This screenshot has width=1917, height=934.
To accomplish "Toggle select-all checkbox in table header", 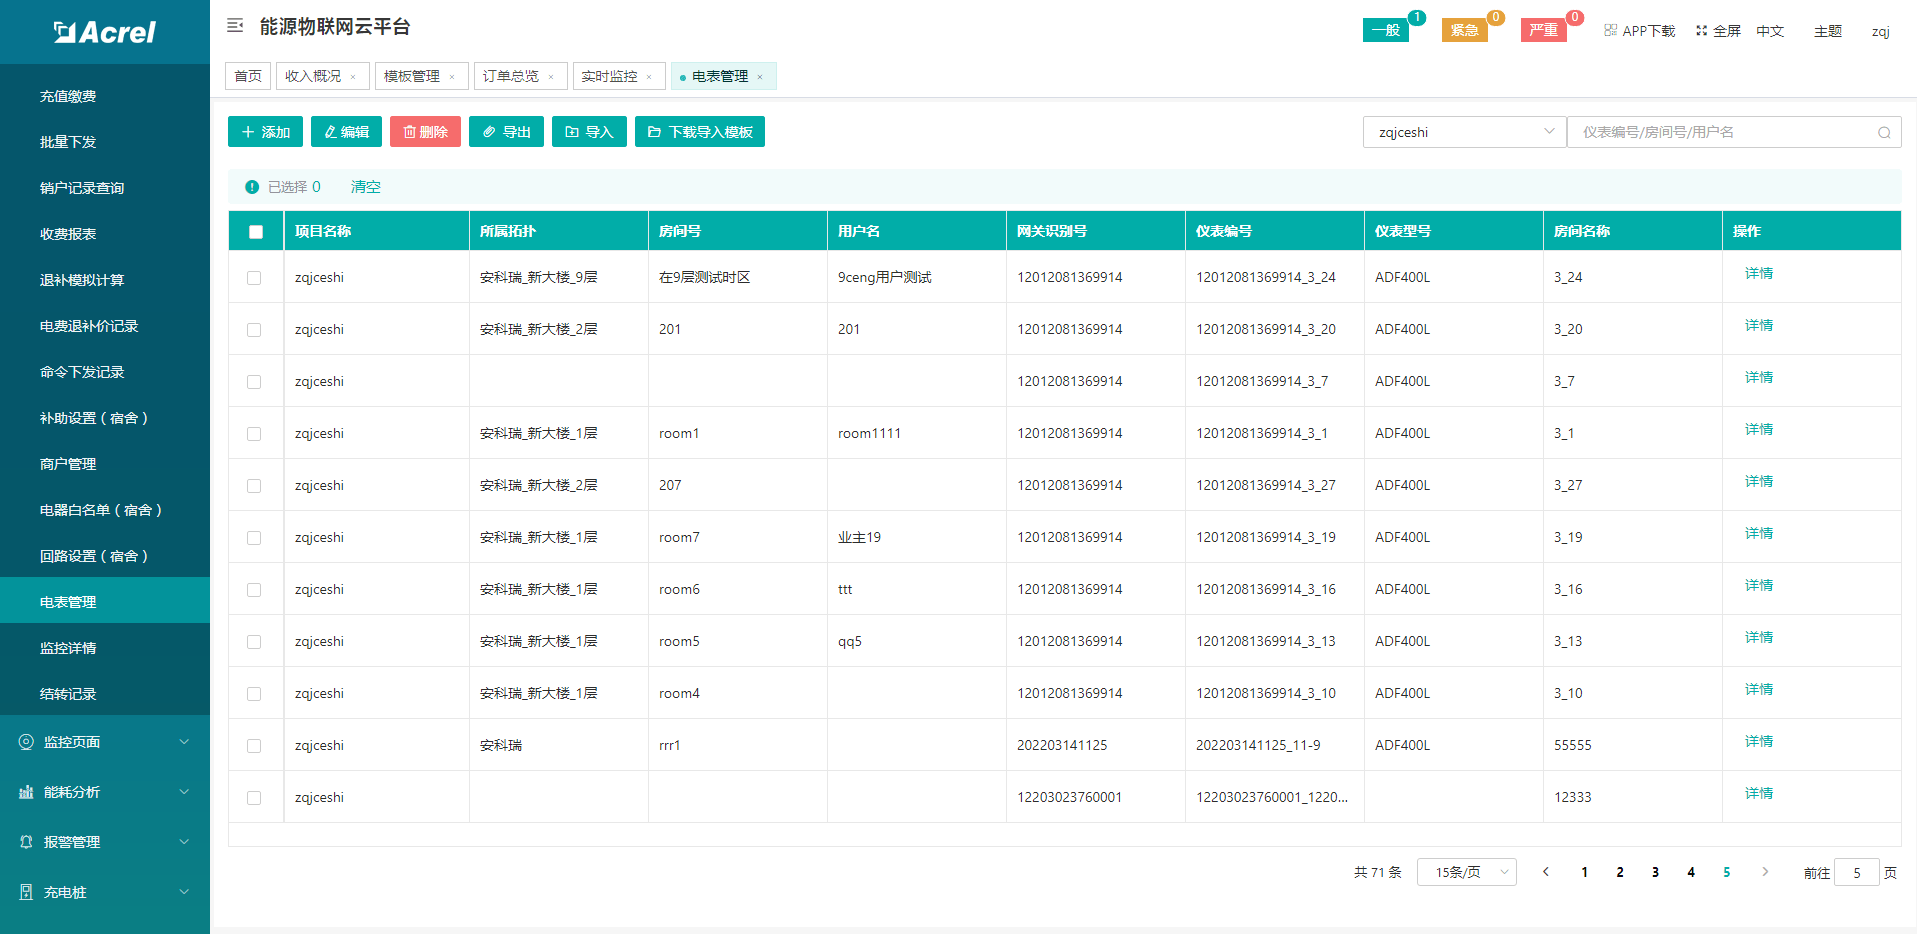I will [256, 232].
